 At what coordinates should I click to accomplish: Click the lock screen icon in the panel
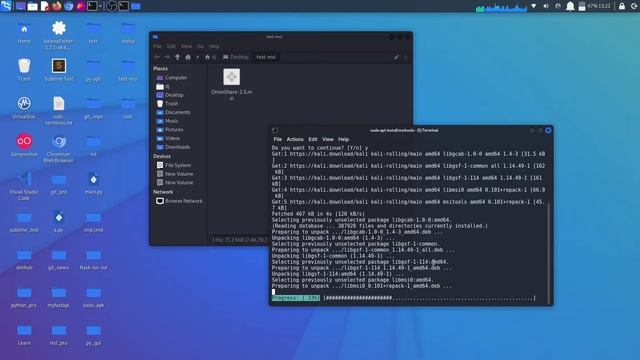(x=622, y=6)
